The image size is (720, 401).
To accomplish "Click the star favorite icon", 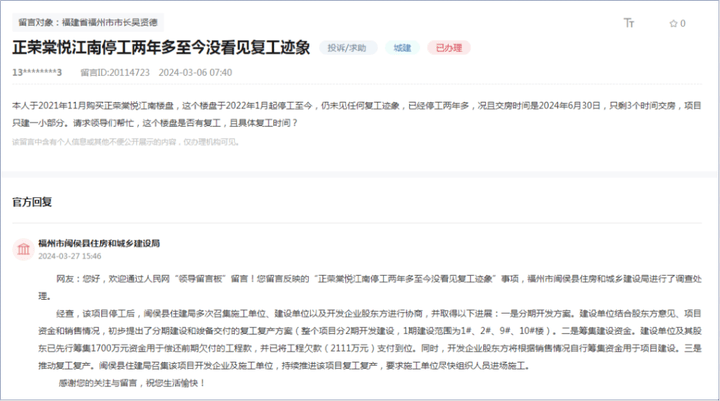I will point(673,23).
